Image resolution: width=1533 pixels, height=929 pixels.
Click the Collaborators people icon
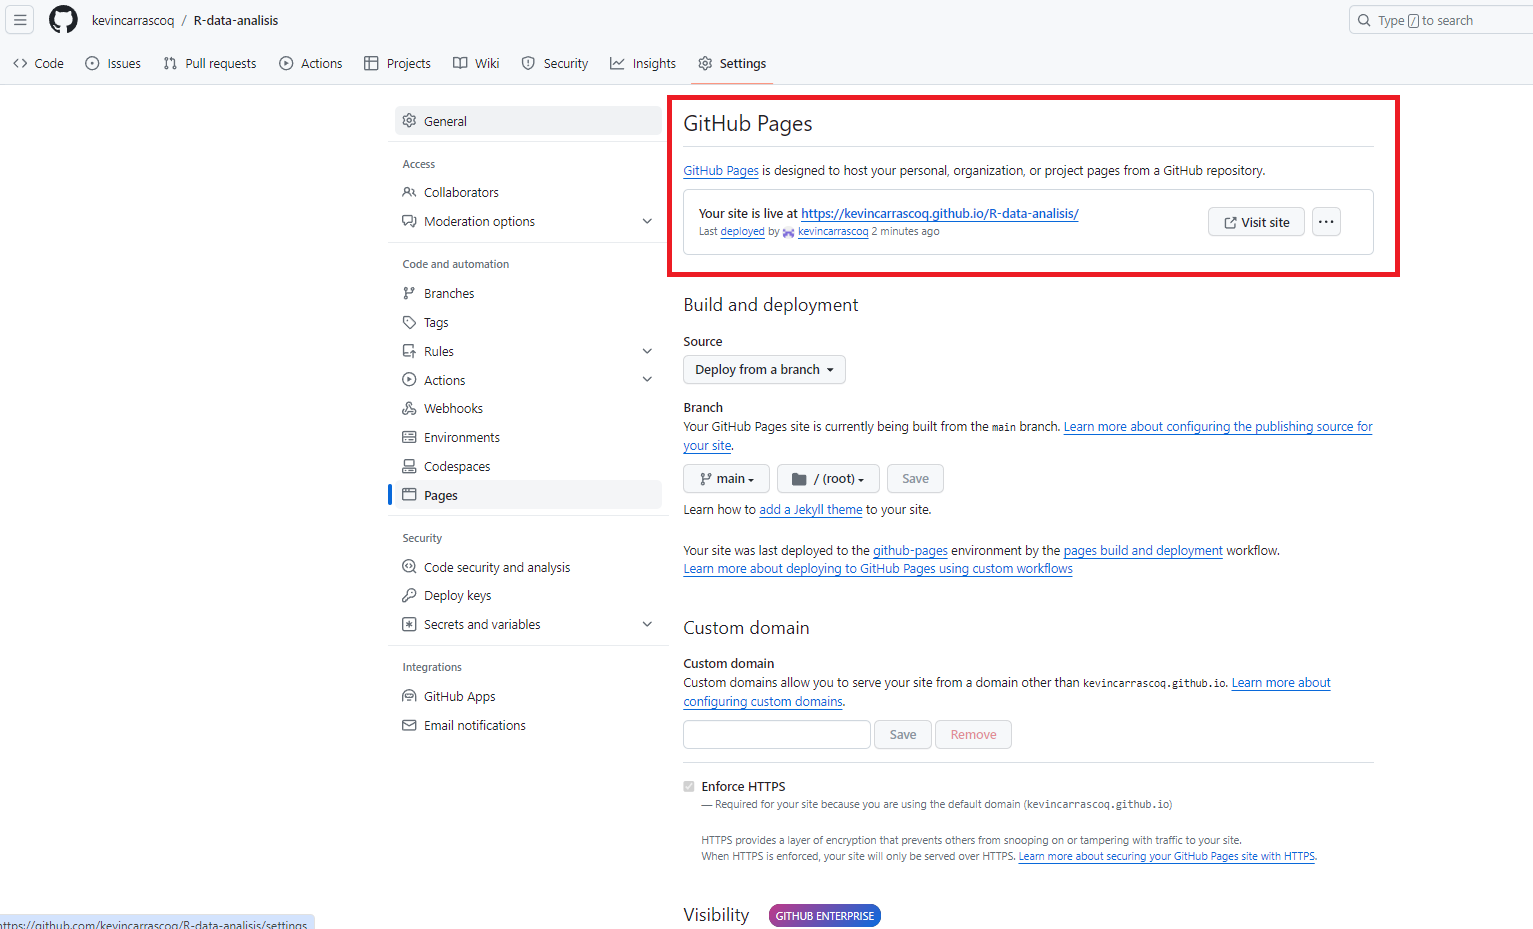pos(409,192)
